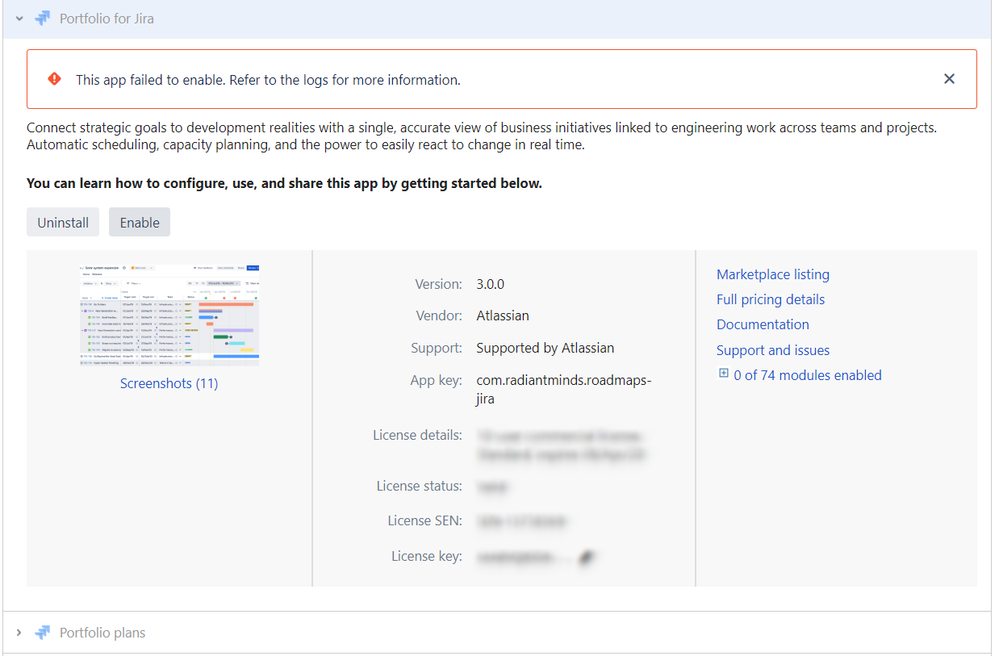Image resolution: width=999 pixels, height=656 pixels.
Task: Open the roadmap screenshot thumbnail
Action: pos(169,315)
